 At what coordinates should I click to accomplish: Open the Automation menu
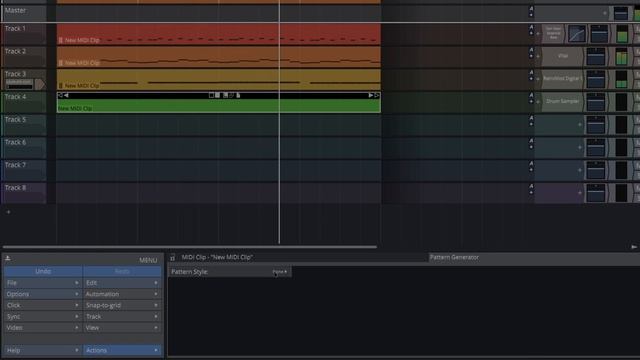[122, 294]
